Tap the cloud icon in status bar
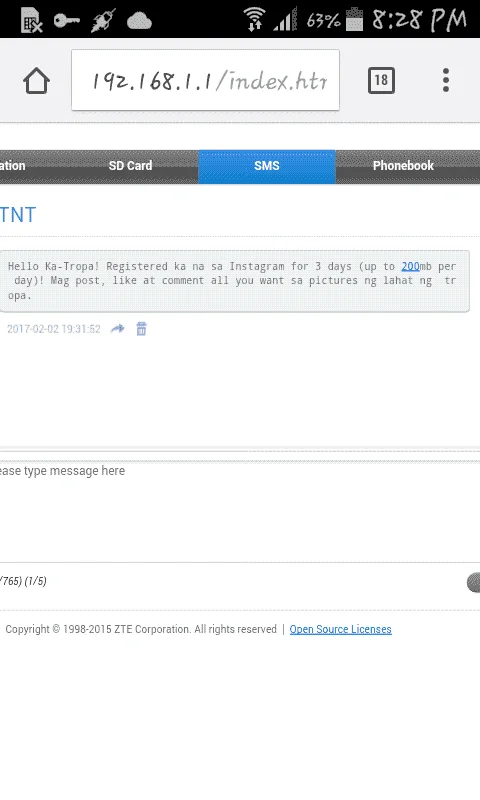480x800 pixels. 139,21
